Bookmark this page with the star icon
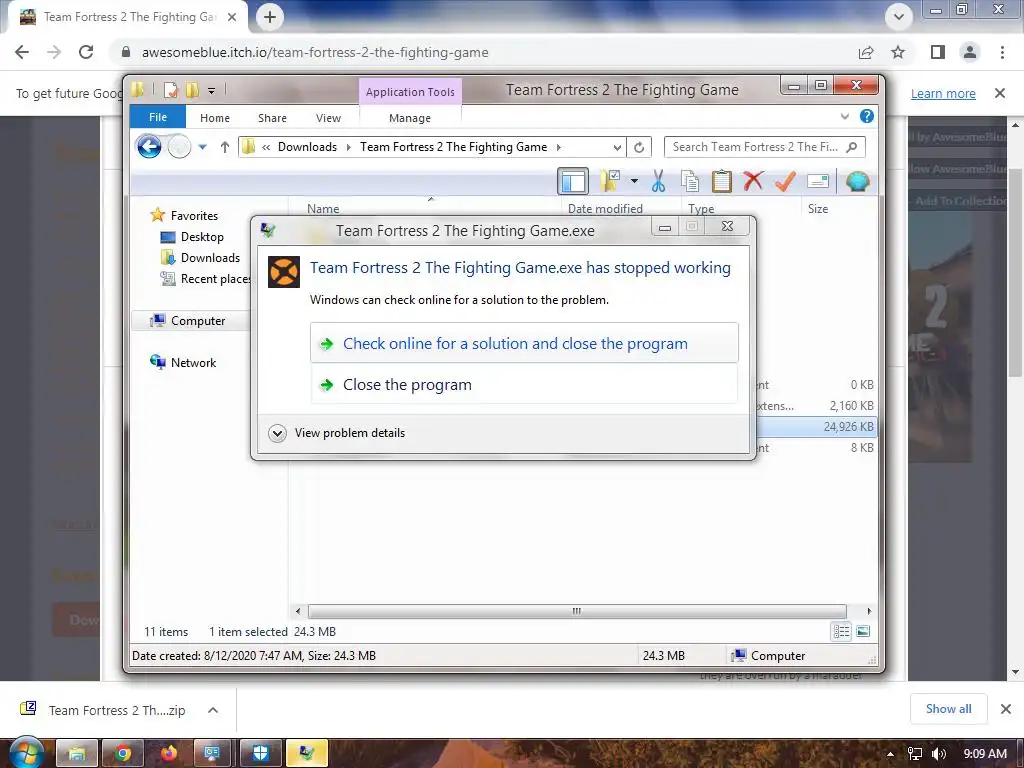This screenshot has height=768, width=1024. click(x=898, y=52)
